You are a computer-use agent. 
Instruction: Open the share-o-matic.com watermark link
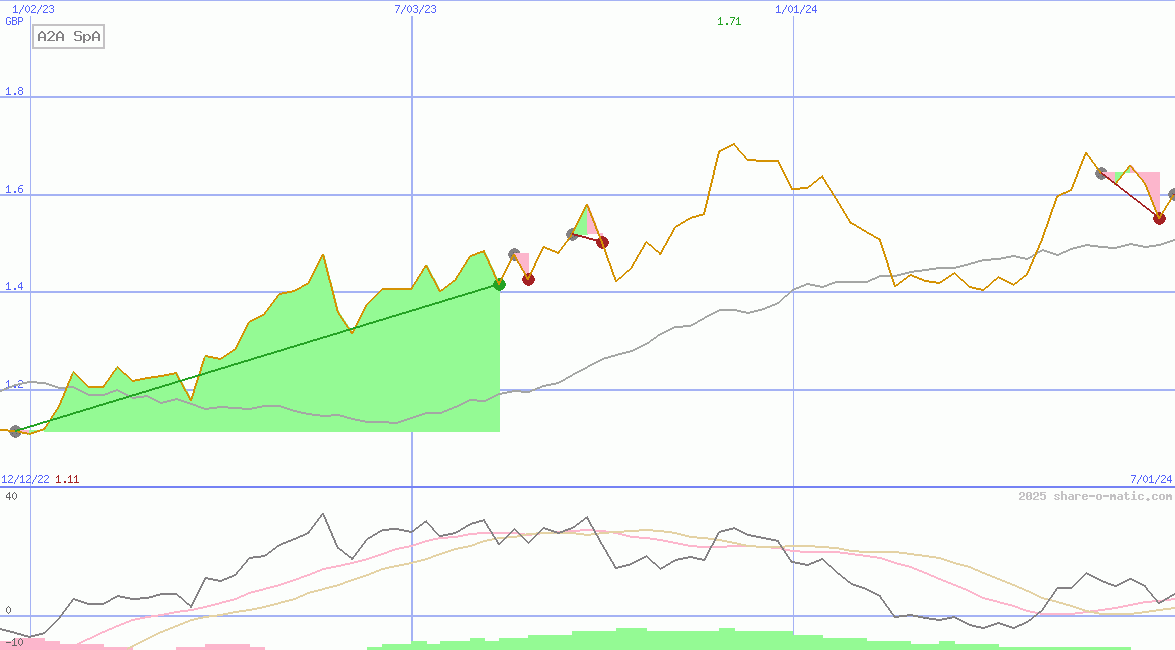[x=1095, y=496]
